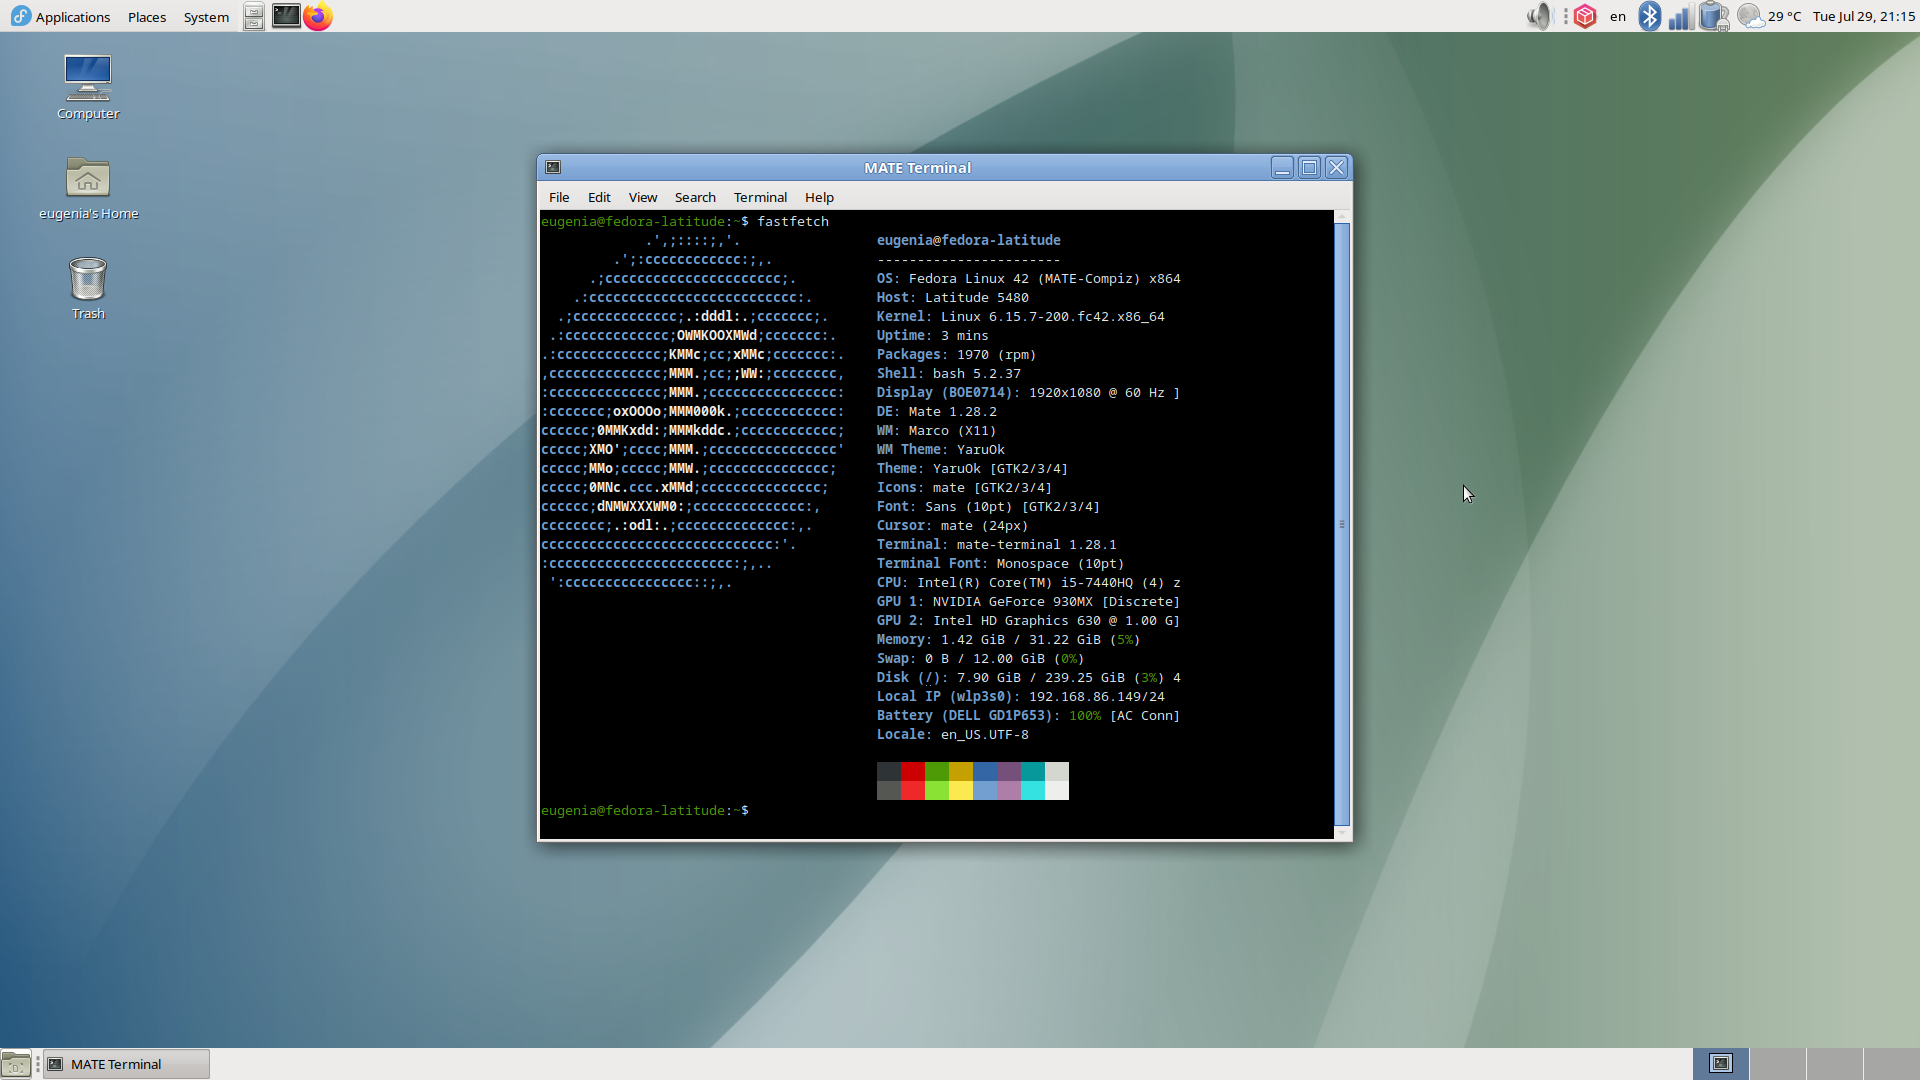Click the bright cyan swatch in bottom row

[1033, 790]
